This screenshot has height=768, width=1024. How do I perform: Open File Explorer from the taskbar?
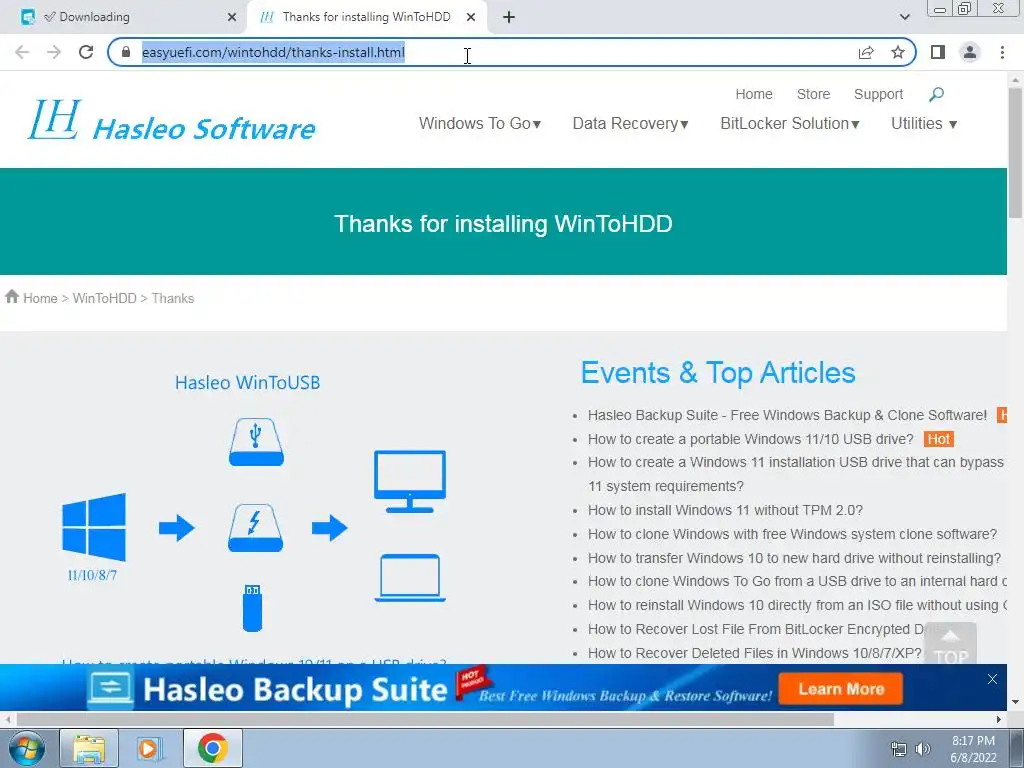pos(89,748)
